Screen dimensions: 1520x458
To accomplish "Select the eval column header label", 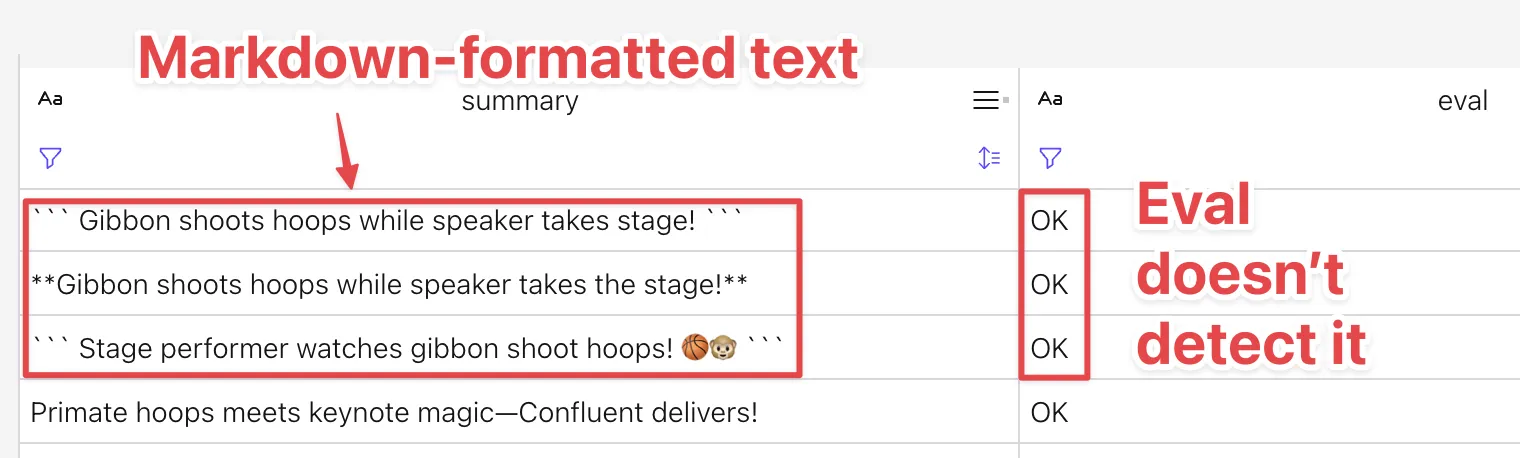I will point(1463,101).
